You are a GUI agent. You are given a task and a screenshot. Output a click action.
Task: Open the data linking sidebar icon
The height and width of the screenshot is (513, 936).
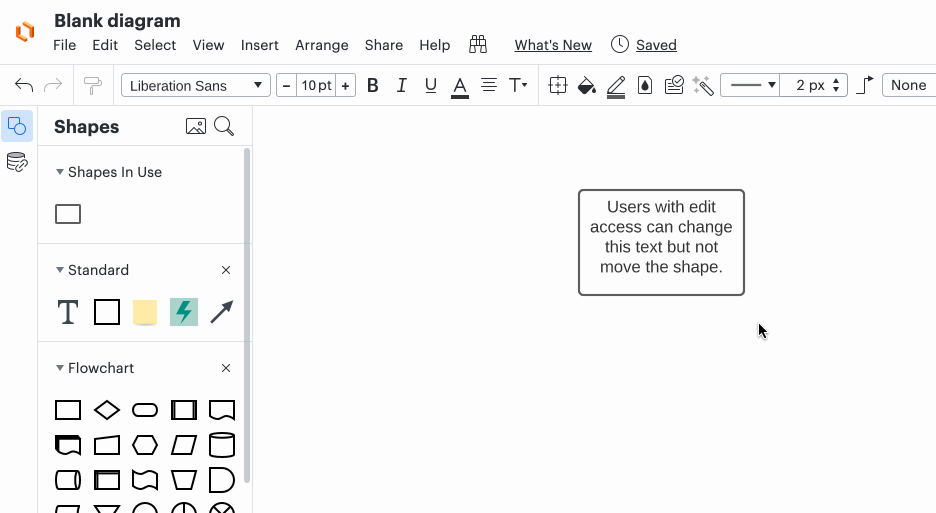[x=17, y=162]
